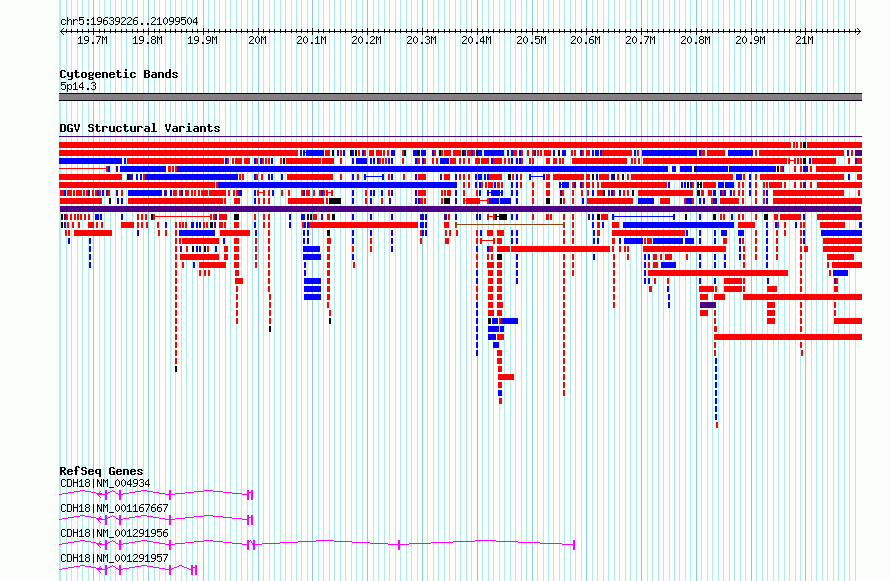This screenshot has width=890, height=581.
Task: Click the 19.9M ruler position label
Action: 203,40
